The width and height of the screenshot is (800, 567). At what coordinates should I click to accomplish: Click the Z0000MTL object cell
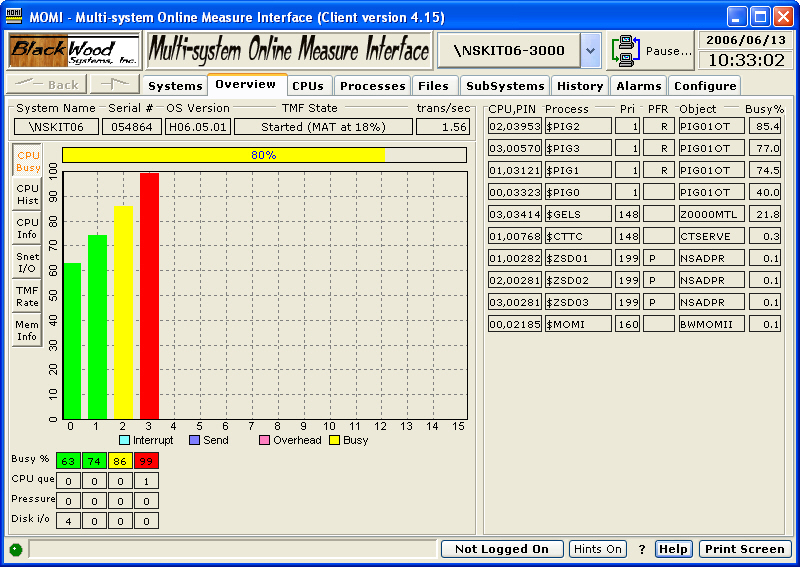click(711, 214)
